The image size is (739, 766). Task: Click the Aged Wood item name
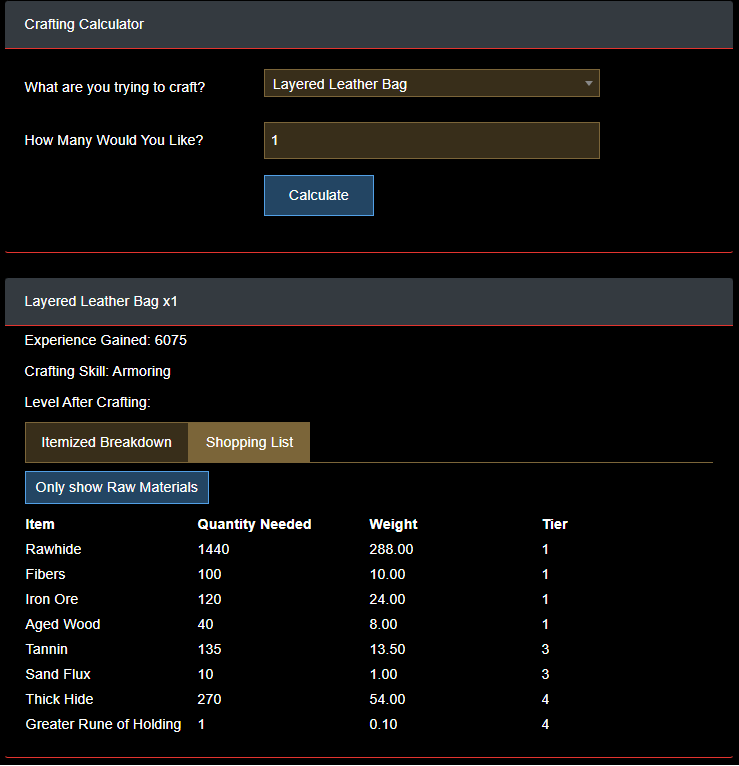(63, 624)
